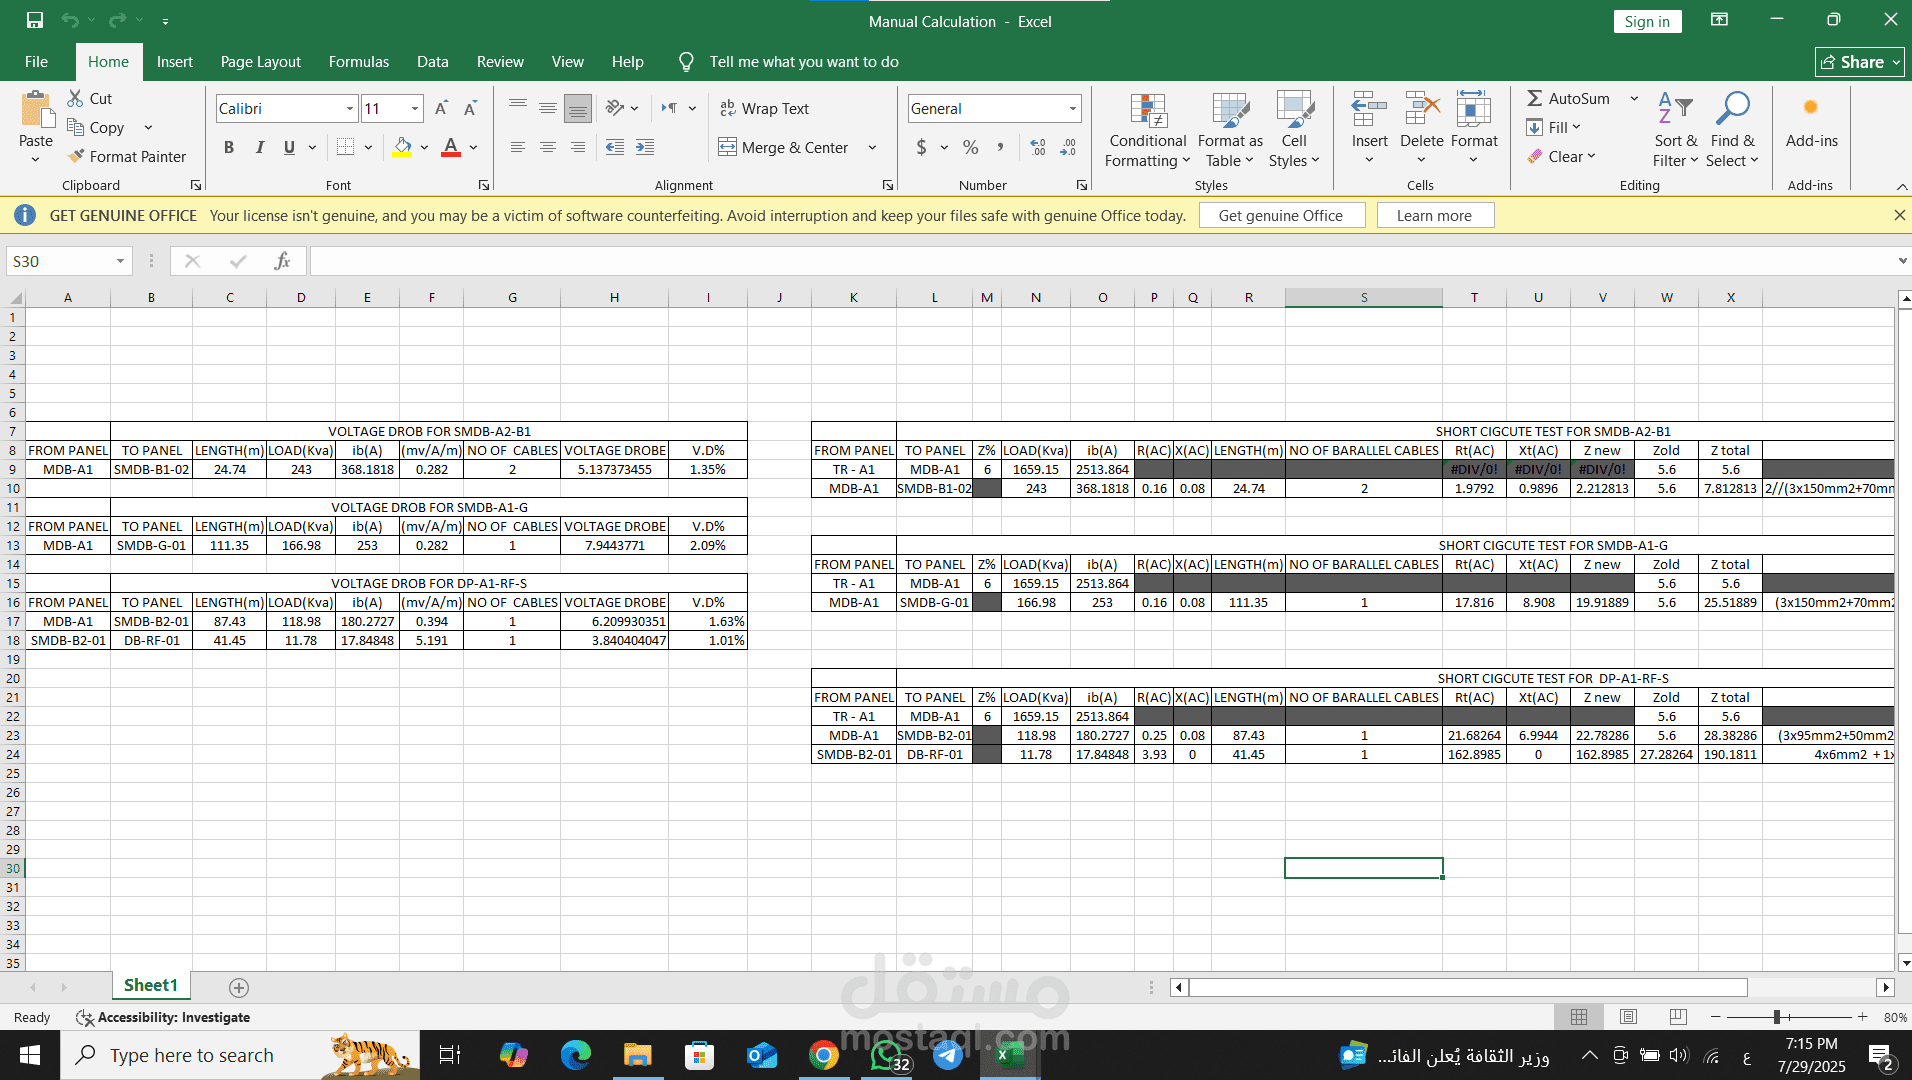Expand the Name Box dropdown arrow
This screenshot has width=1912, height=1080.
pos(120,261)
